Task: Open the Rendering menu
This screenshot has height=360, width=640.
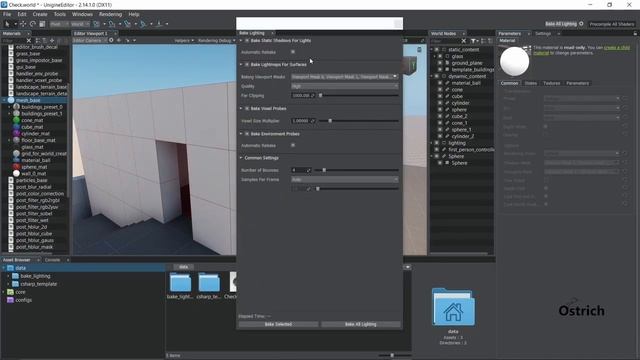Action: click(110, 14)
